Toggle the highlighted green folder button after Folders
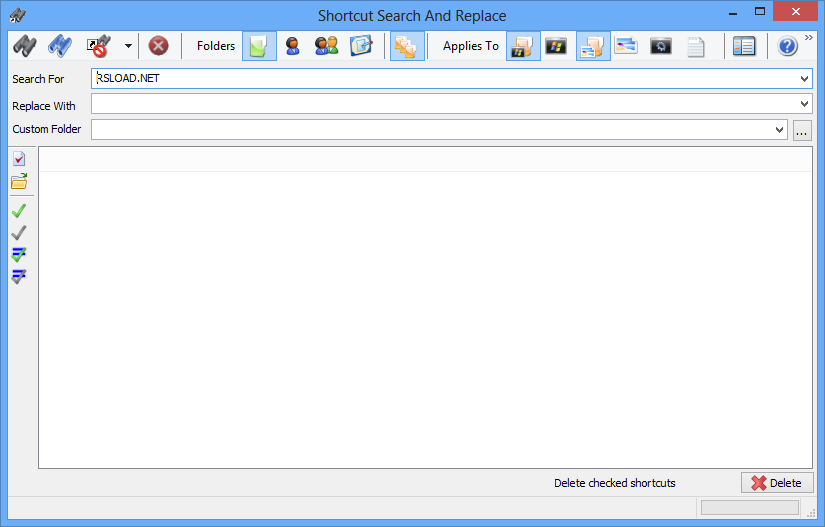The height and width of the screenshot is (527, 825). 259,46
